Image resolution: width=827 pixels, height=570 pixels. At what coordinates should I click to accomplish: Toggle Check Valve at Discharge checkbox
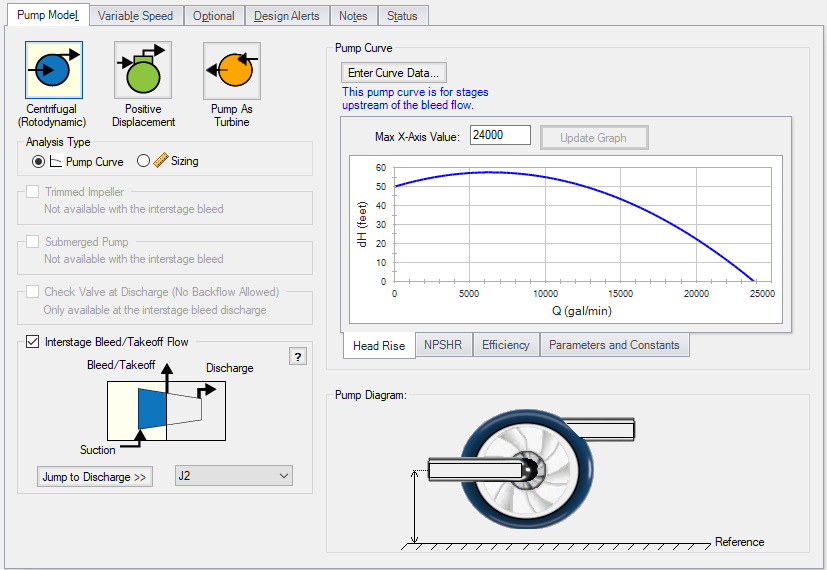point(33,292)
